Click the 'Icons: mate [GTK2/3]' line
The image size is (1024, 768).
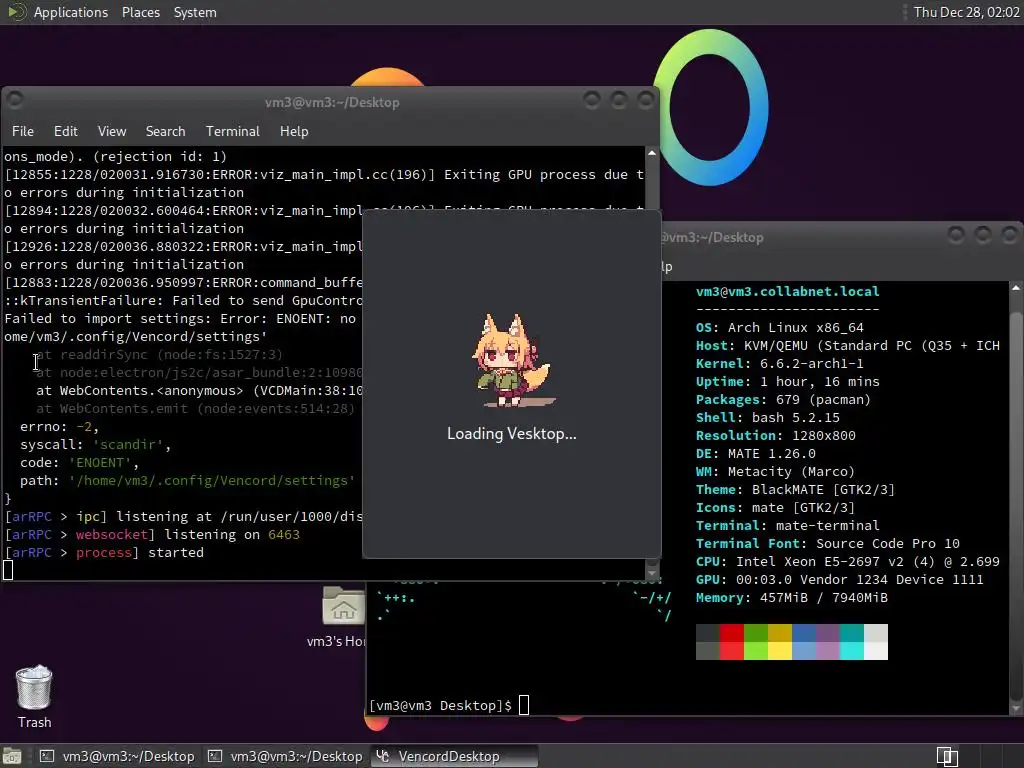point(775,507)
